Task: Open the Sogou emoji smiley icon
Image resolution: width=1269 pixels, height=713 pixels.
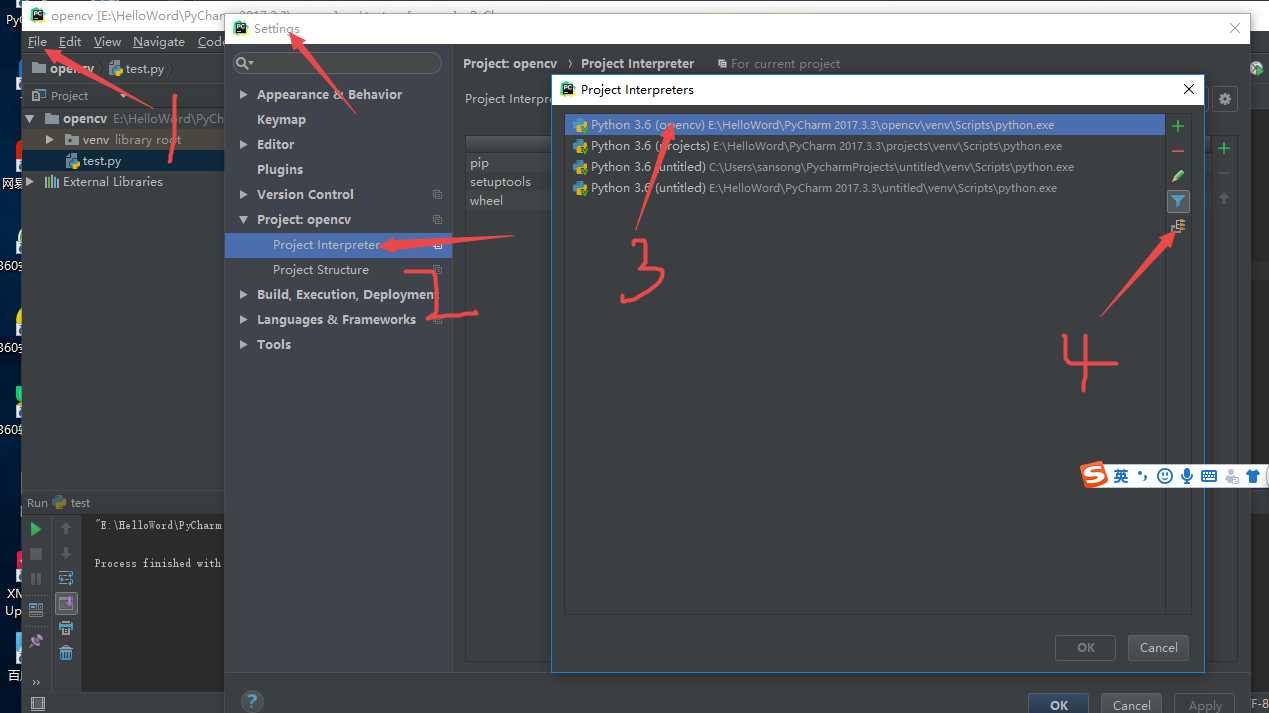Action: click(x=1164, y=477)
